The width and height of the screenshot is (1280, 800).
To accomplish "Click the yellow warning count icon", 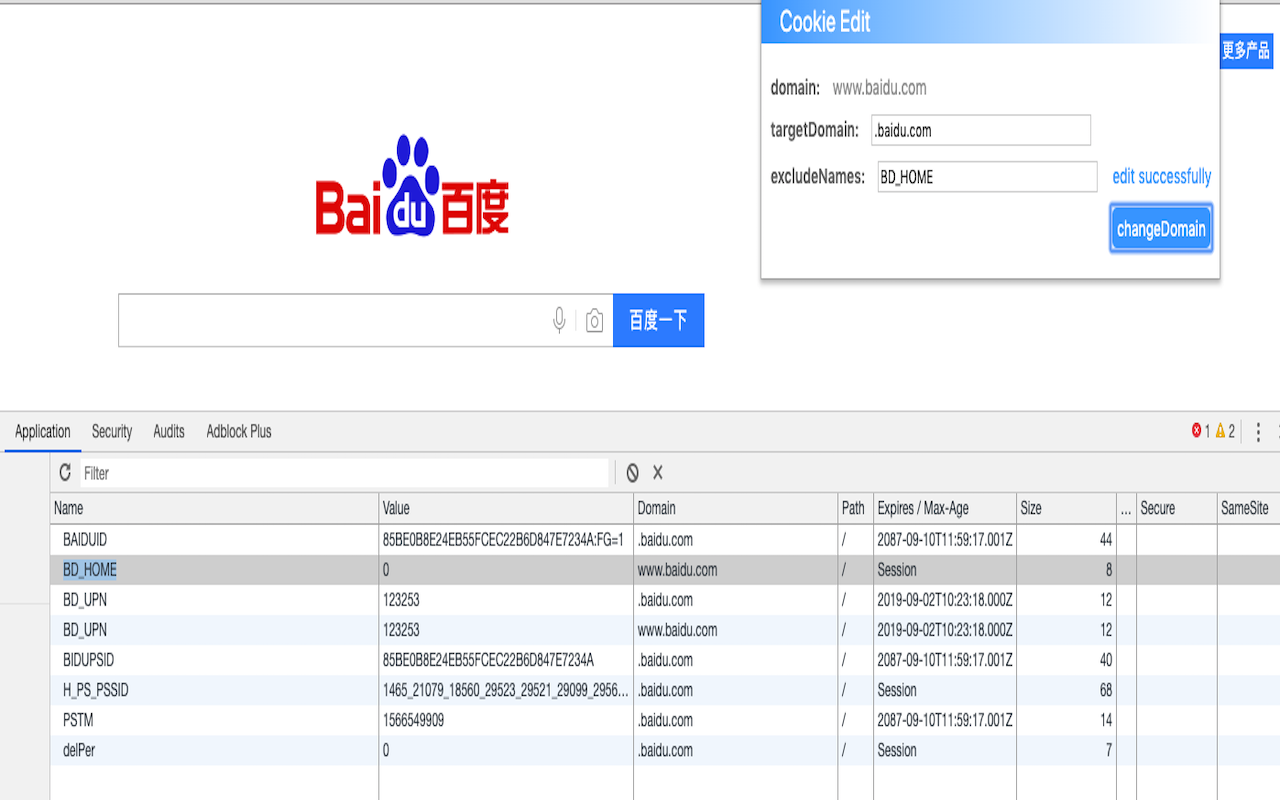I will pos(1220,431).
